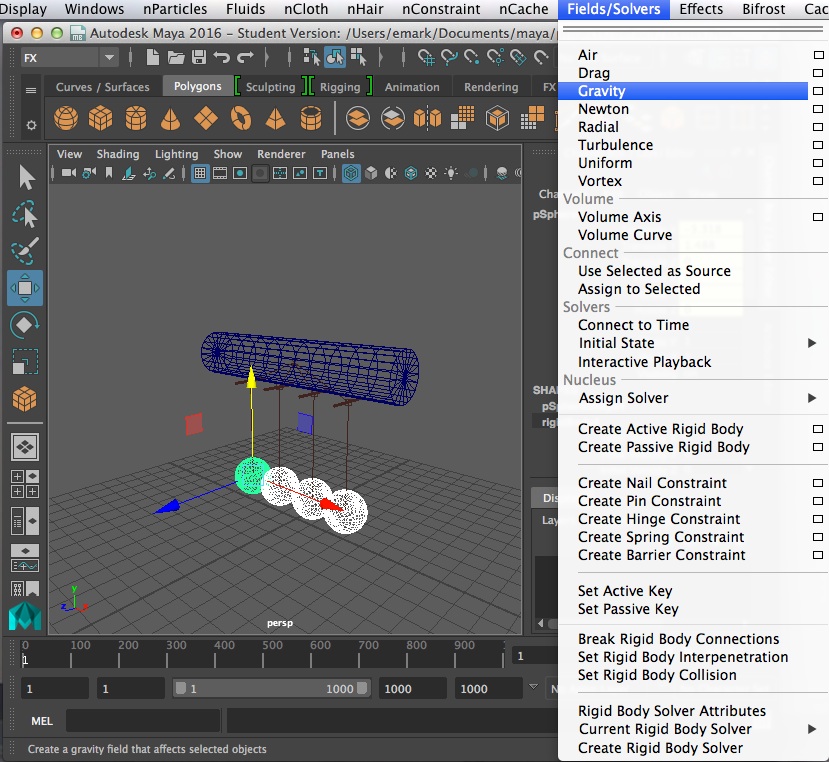Open the Gravity option box
The width and height of the screenshot is (829, 762).
click(x=818, y=91)
